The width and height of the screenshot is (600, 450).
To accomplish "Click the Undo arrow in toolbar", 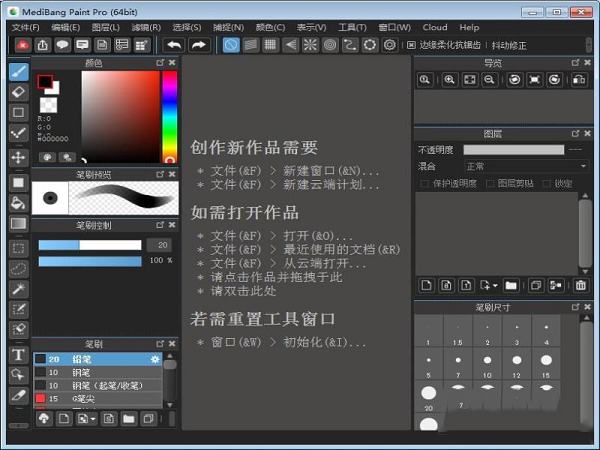I will click(x=174, y=45).
